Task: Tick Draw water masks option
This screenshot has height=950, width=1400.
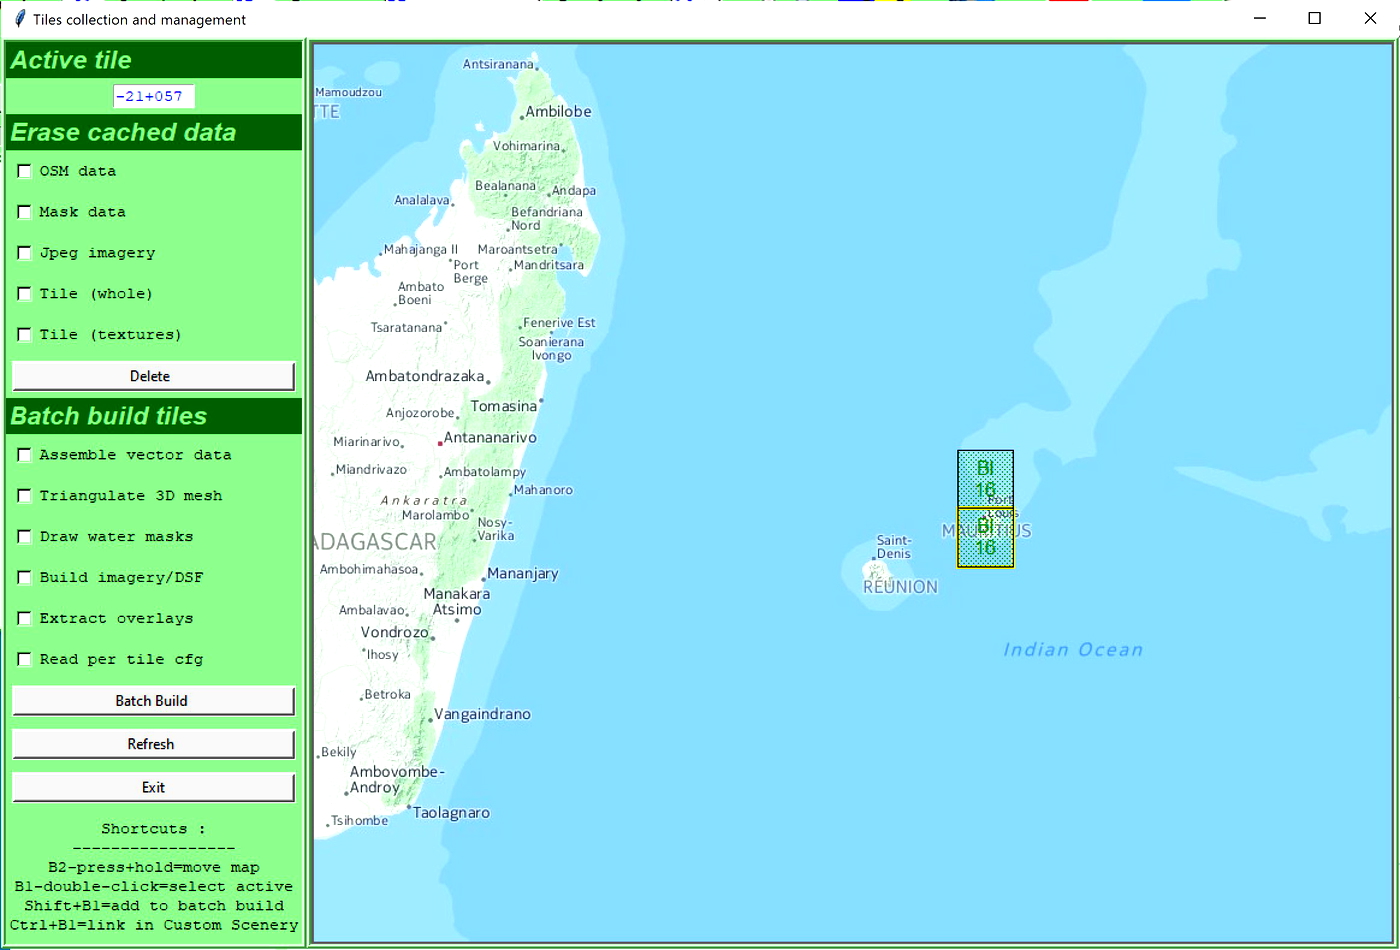Action: (x=25, y=537)
